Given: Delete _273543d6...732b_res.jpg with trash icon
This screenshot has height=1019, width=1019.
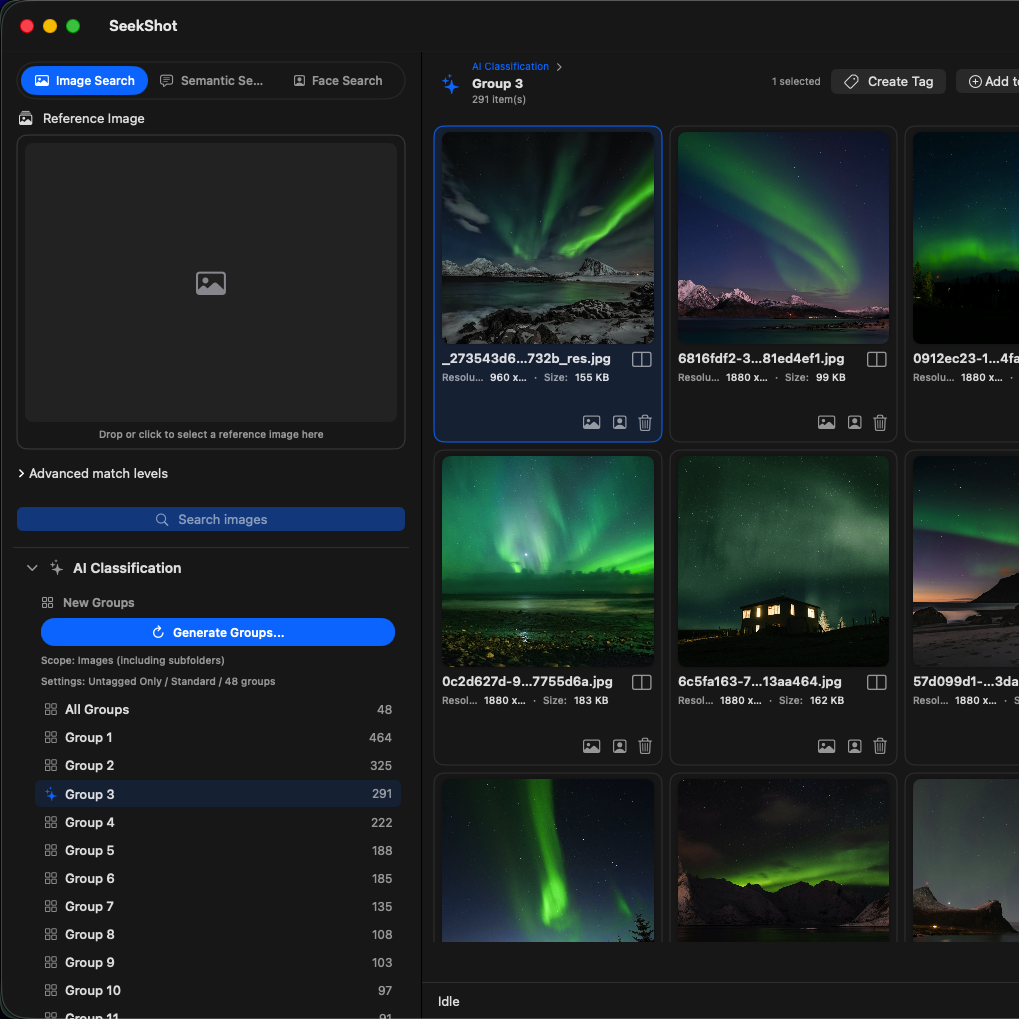Looking at the screenshot, I should pyautogui.click(x=645, y=422).
